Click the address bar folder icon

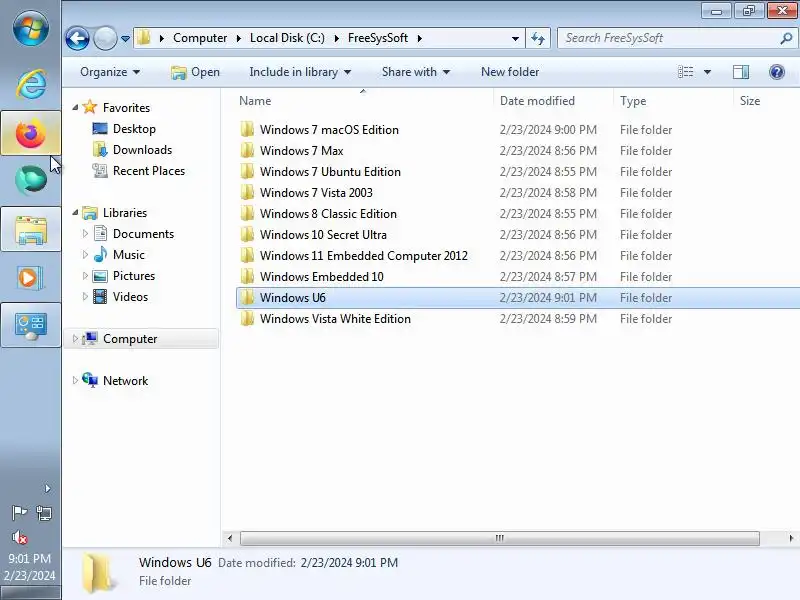click(x=144, y=38)
